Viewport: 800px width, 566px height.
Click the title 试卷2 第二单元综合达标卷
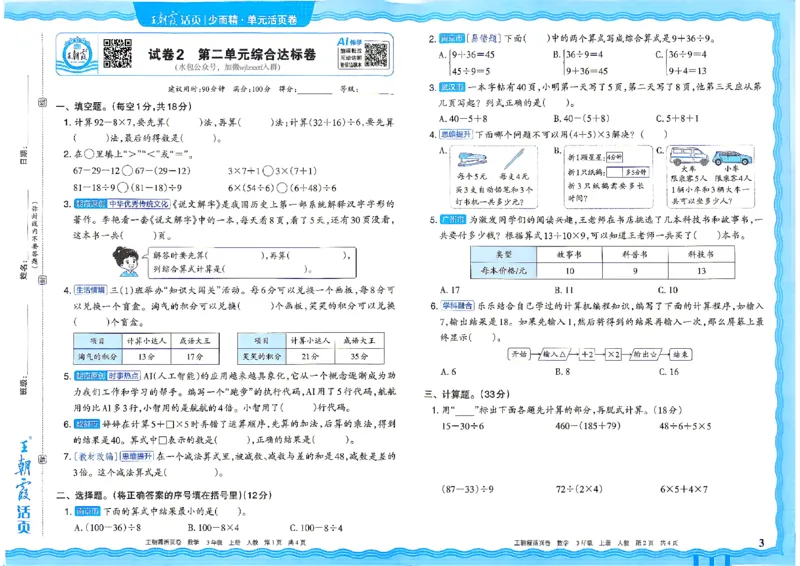tap(232, 54)
